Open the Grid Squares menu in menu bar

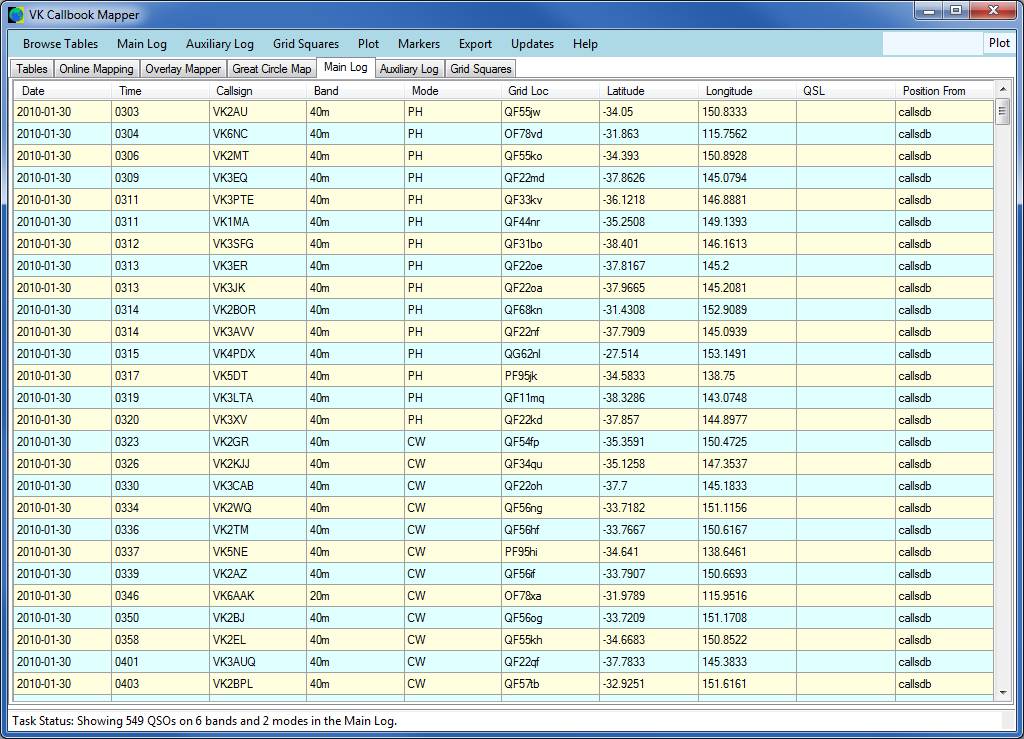coord(306,44)
